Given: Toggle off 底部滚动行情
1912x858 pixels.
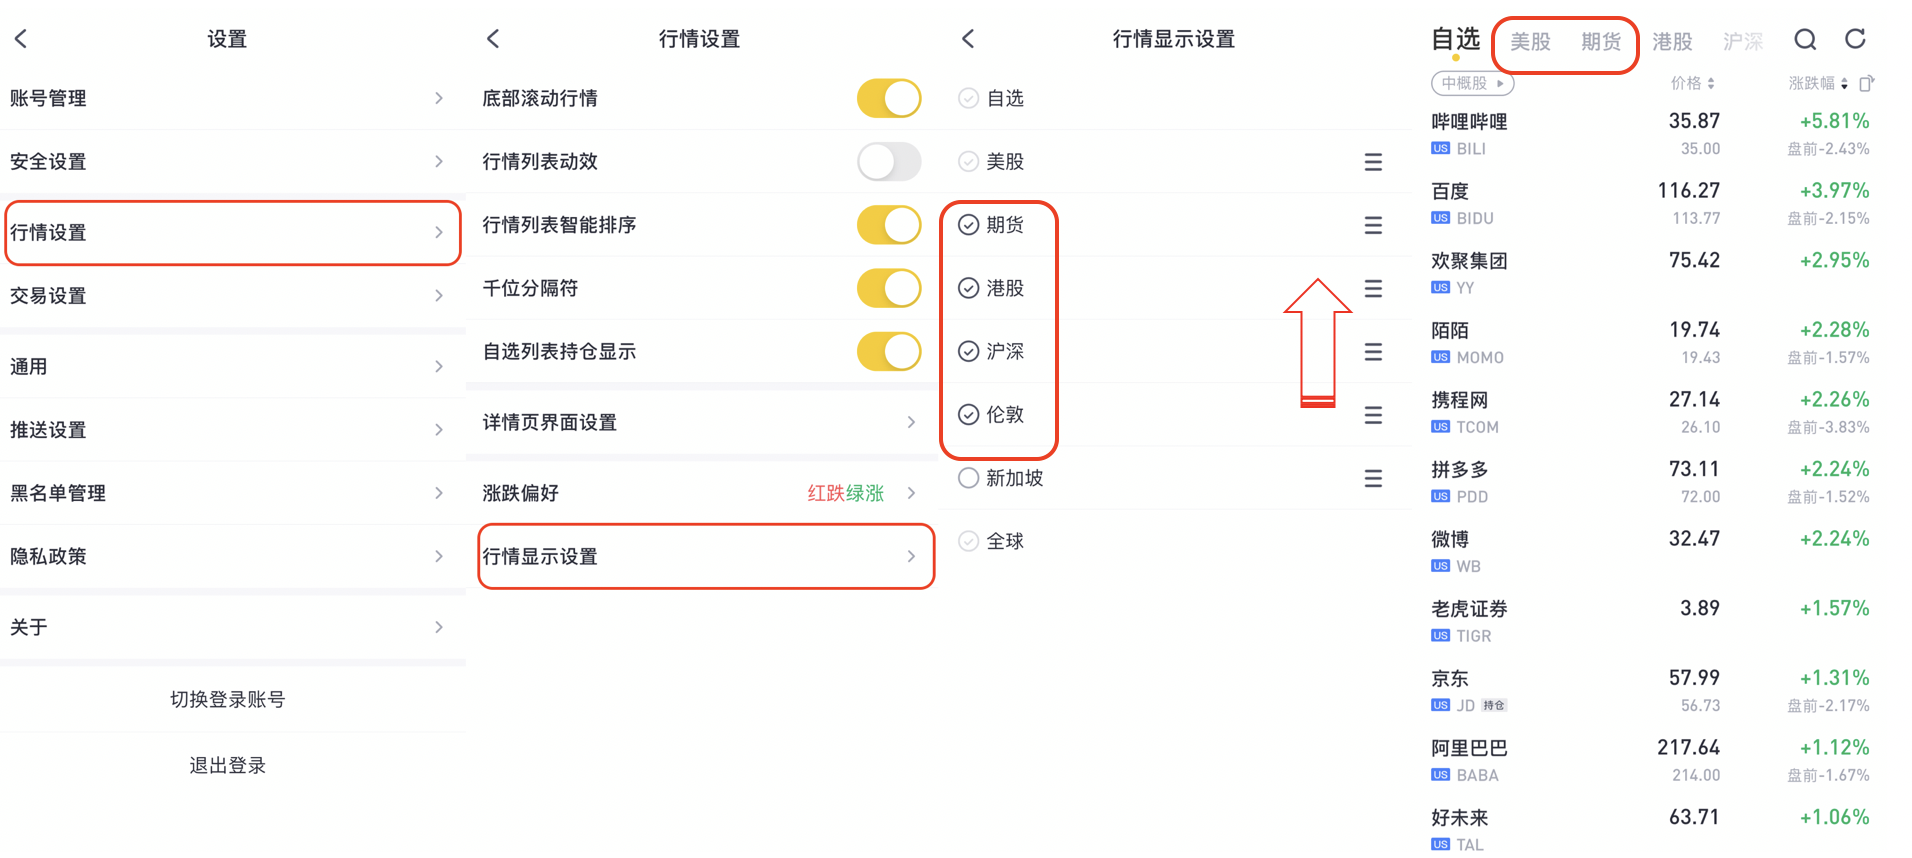Looking at the screenshot, I should pos(888,98).
